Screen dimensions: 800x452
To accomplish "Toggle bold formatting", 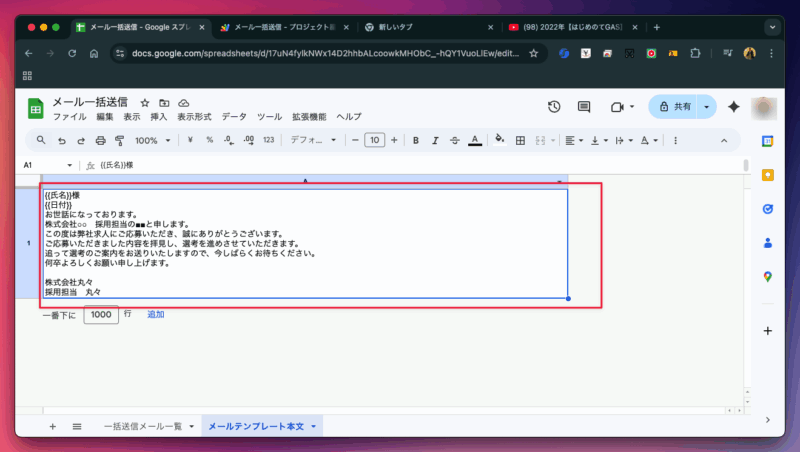I will (x=416, y=140).
